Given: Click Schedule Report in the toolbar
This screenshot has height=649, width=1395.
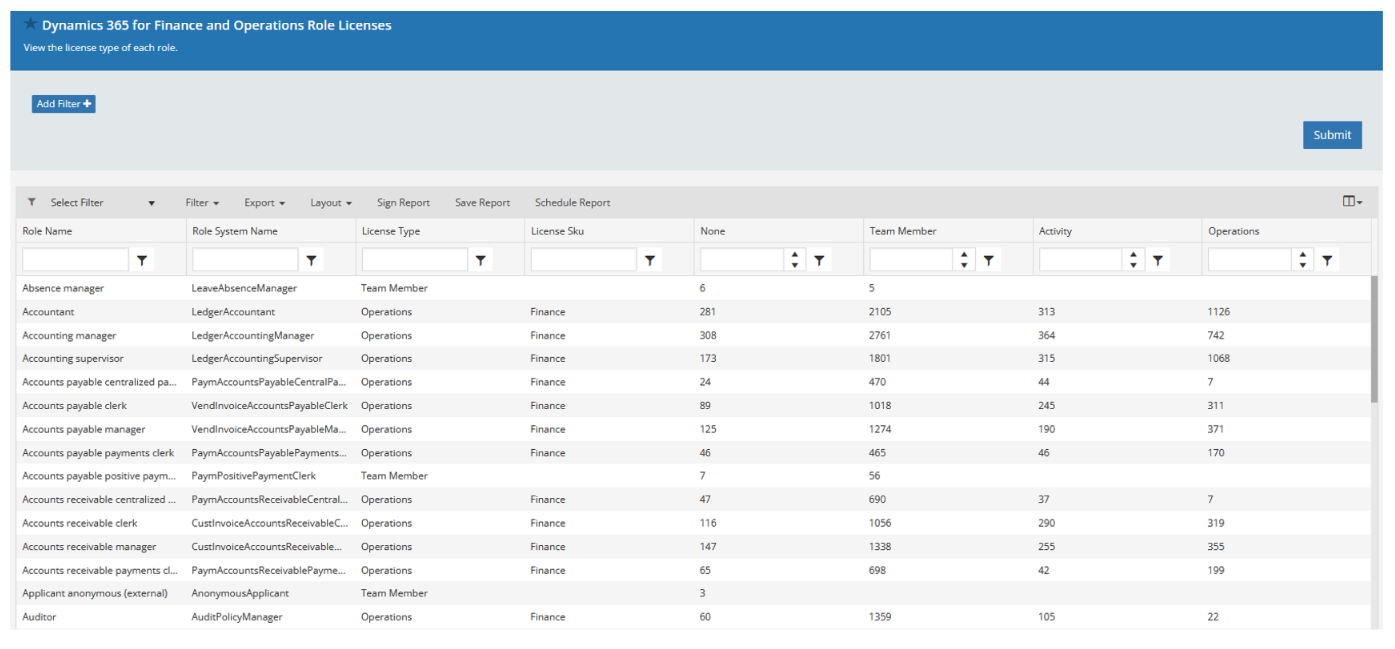Looking at the screenshot, I should click(572, 203).
